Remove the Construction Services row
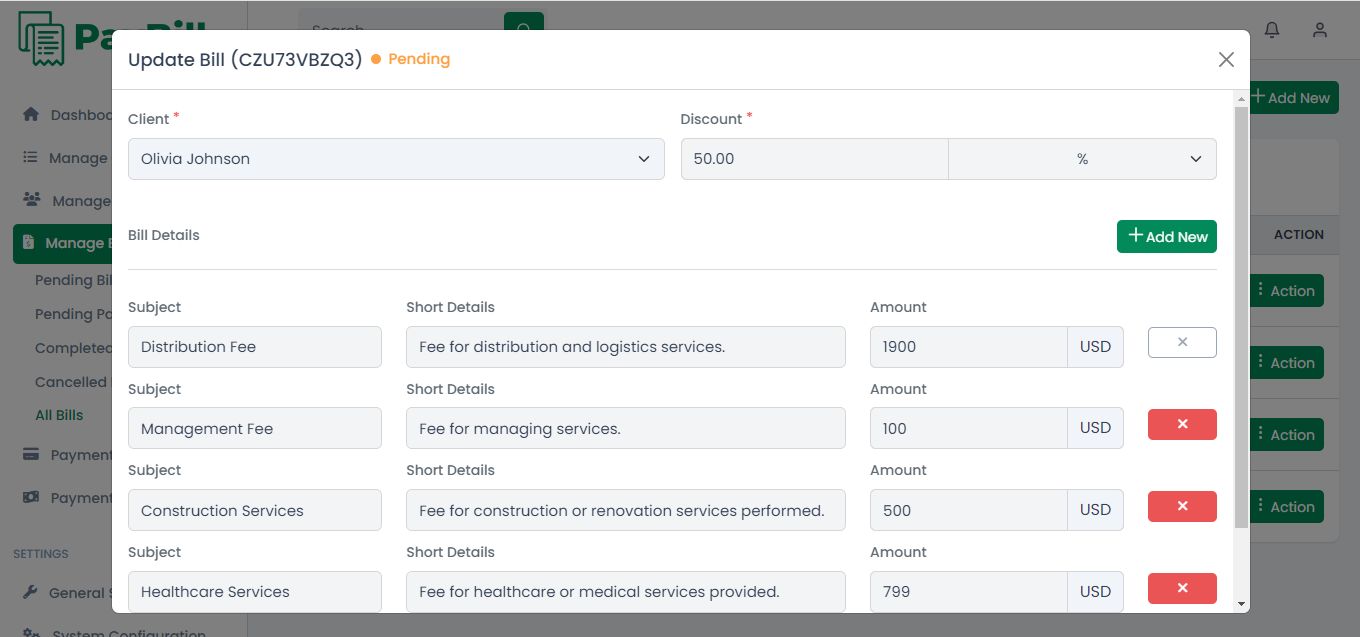 pos(1182,507)
